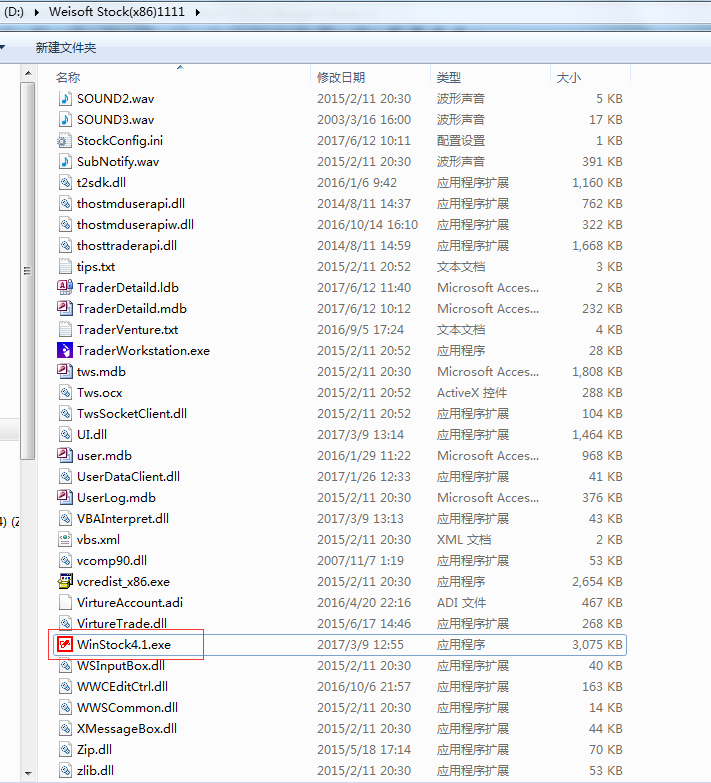
Task: Select the WWSCommon.dll file name
Action: (127, 707)
